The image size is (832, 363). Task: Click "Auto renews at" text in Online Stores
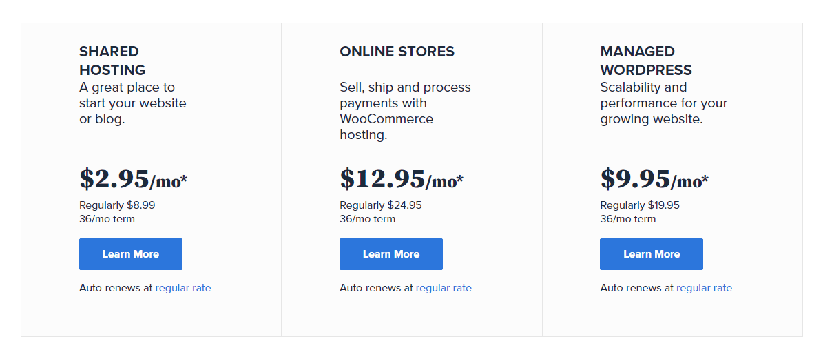(x=376, y=288)
